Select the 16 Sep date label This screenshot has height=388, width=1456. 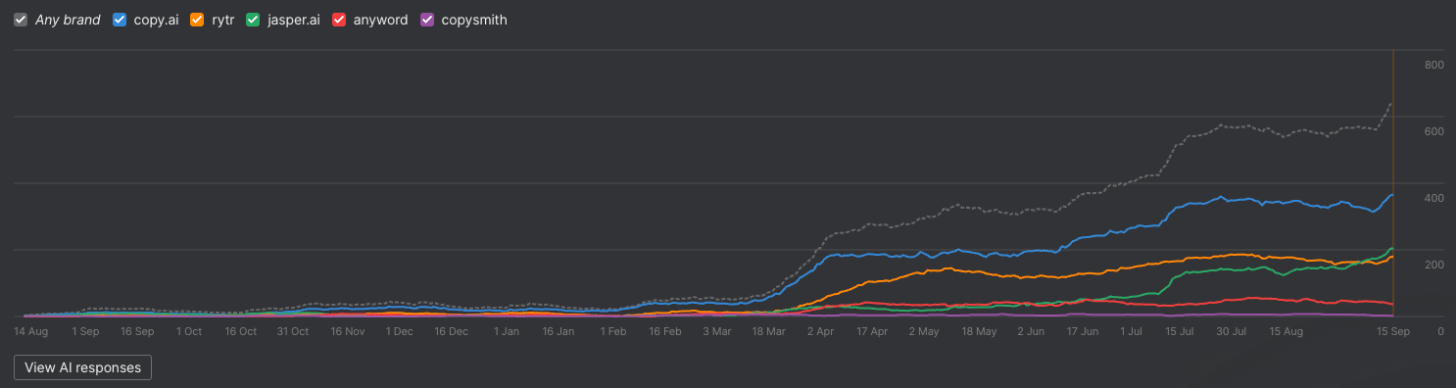coord(137,331)
